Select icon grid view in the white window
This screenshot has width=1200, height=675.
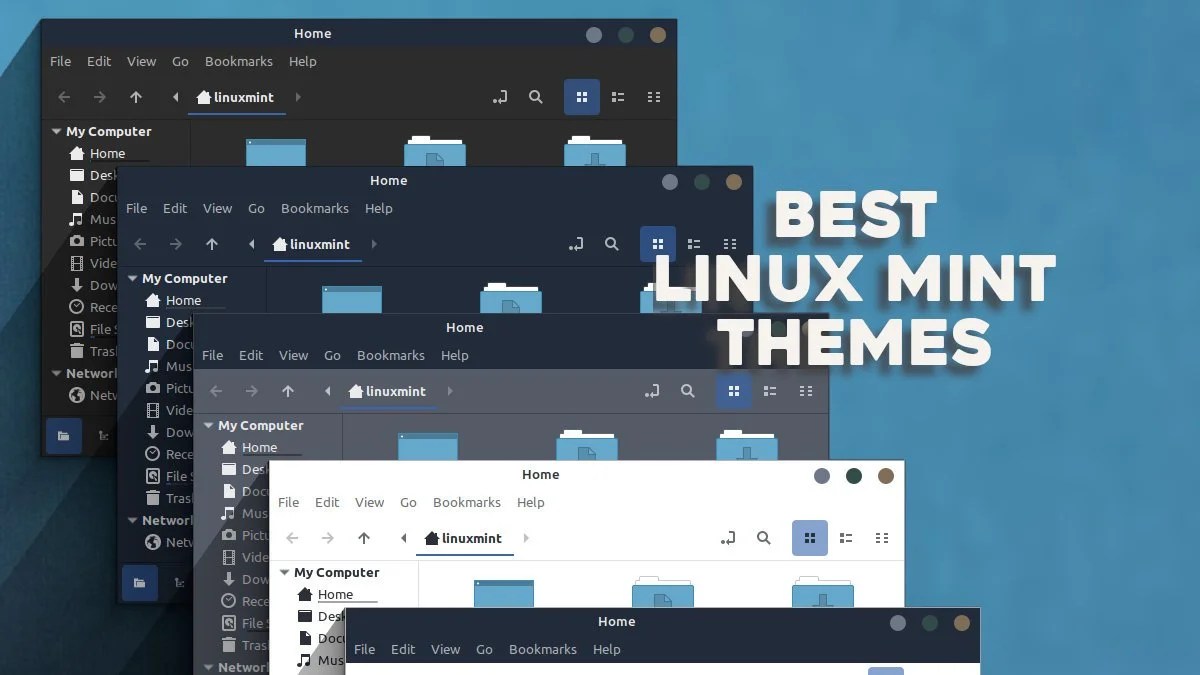click(810, 538)
